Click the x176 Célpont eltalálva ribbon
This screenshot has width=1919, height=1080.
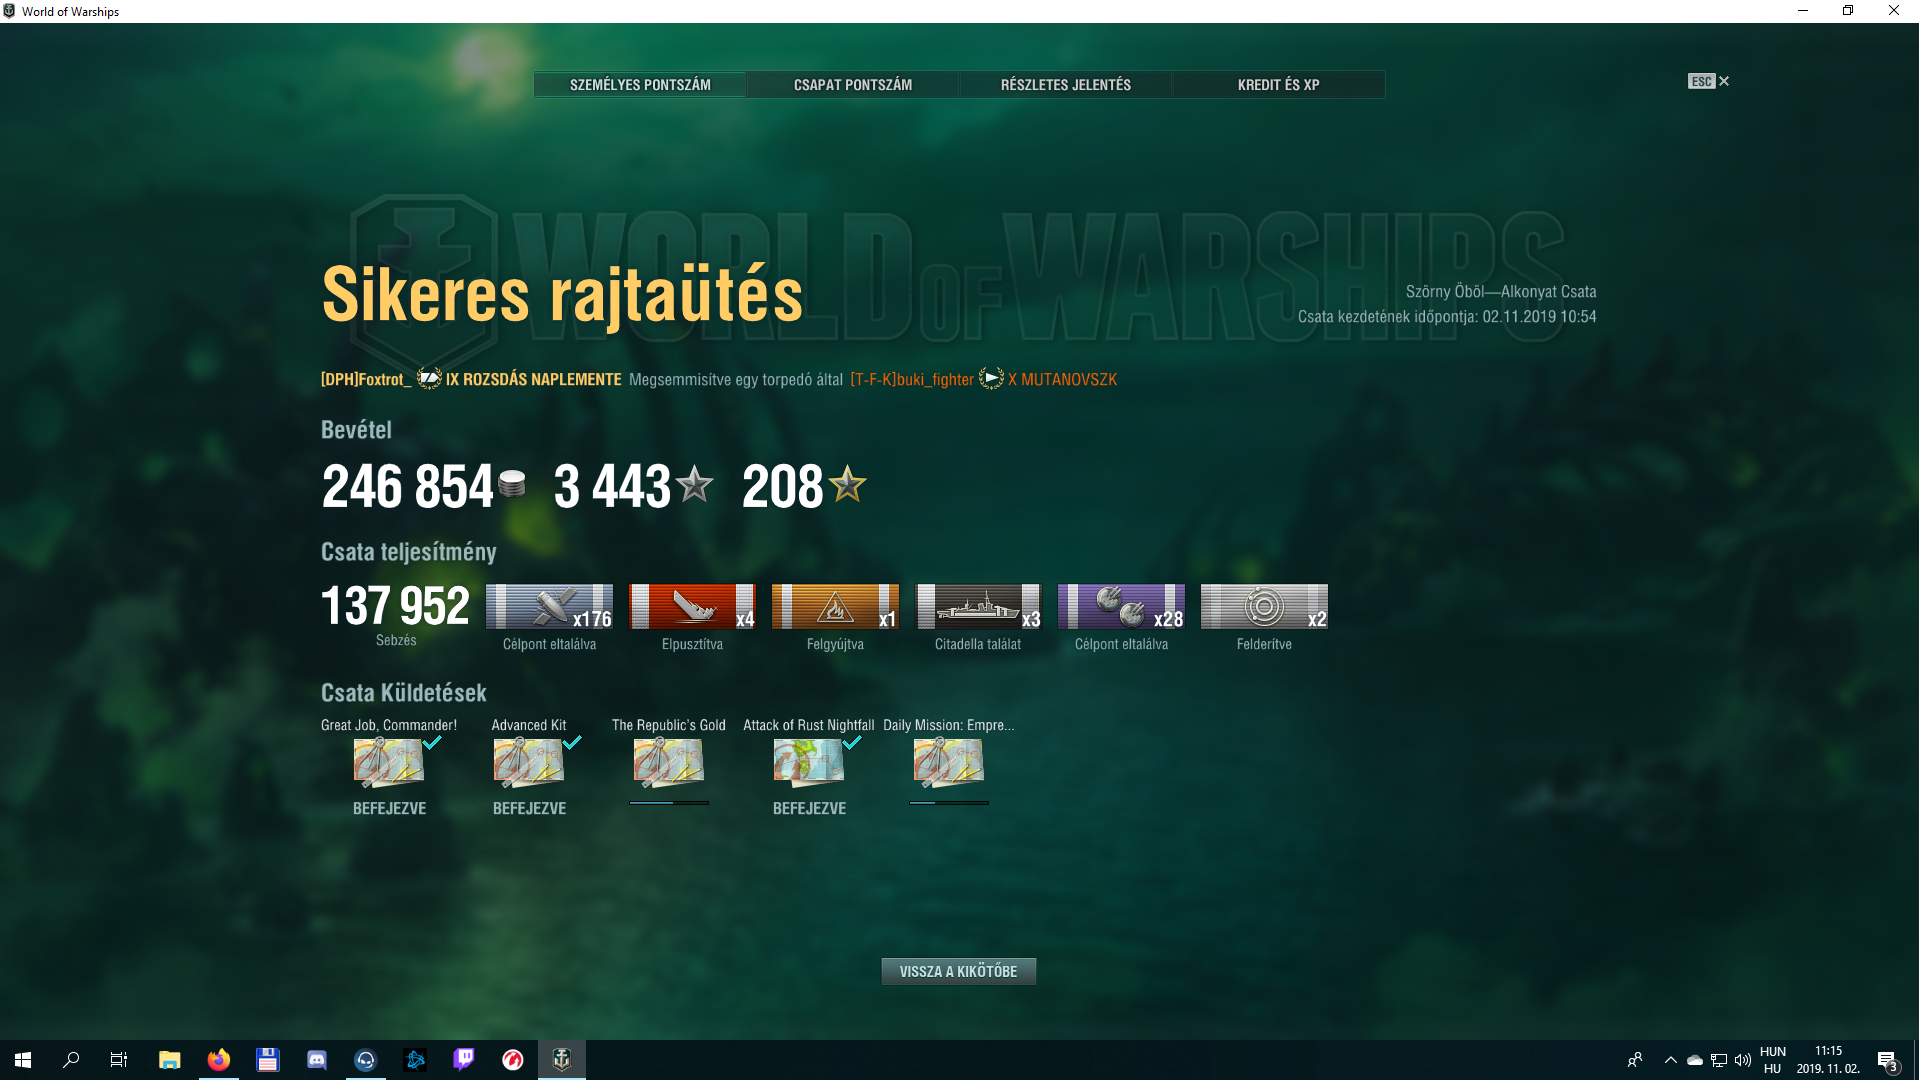[549, 606]
